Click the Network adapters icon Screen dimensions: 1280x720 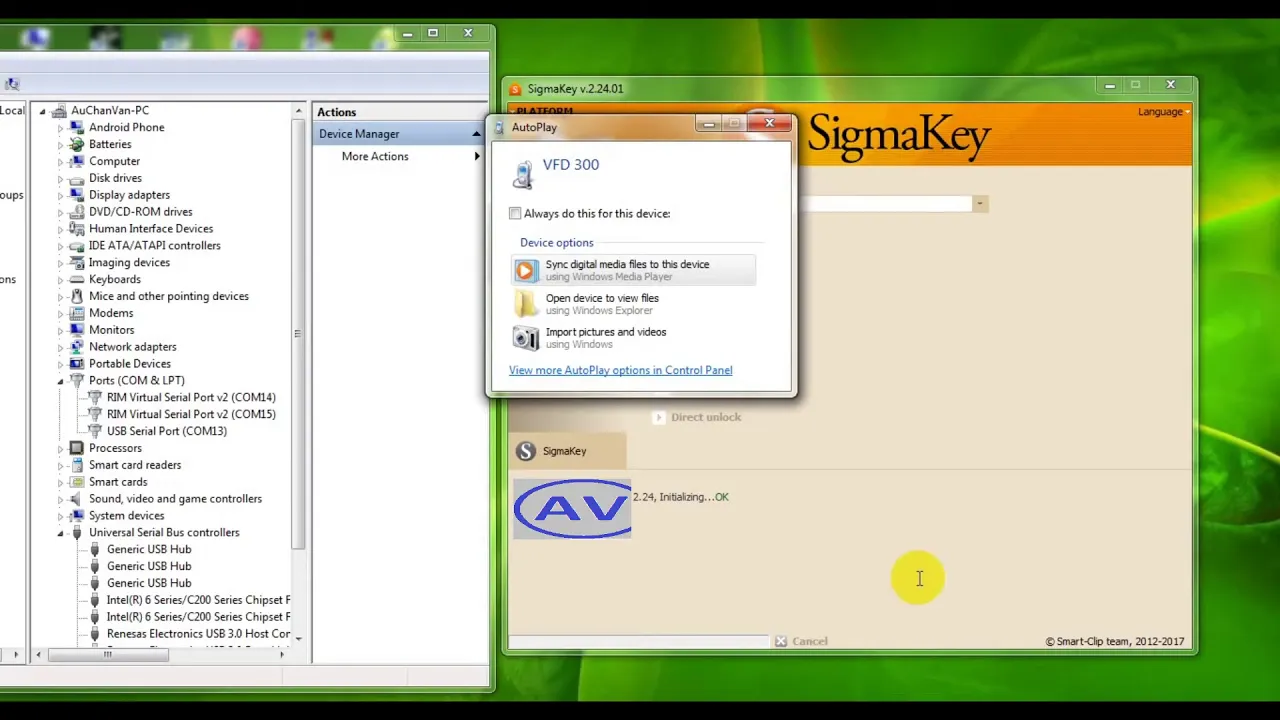pos(77,347)
